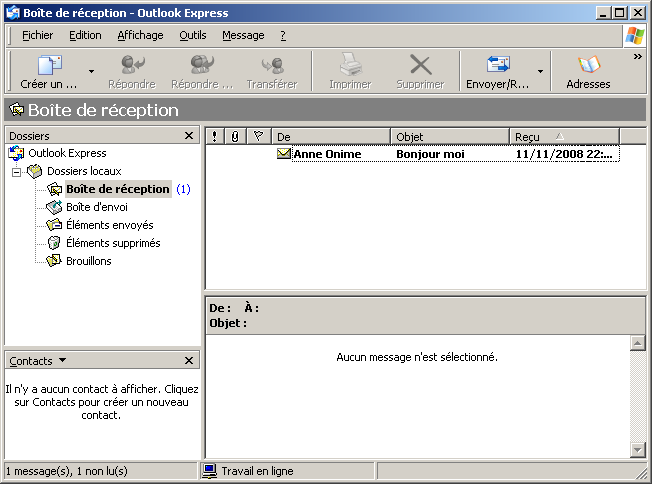Viewport: 652px width, 484px height.
Task: Open the Fichier menu
Action: point(37,35)
